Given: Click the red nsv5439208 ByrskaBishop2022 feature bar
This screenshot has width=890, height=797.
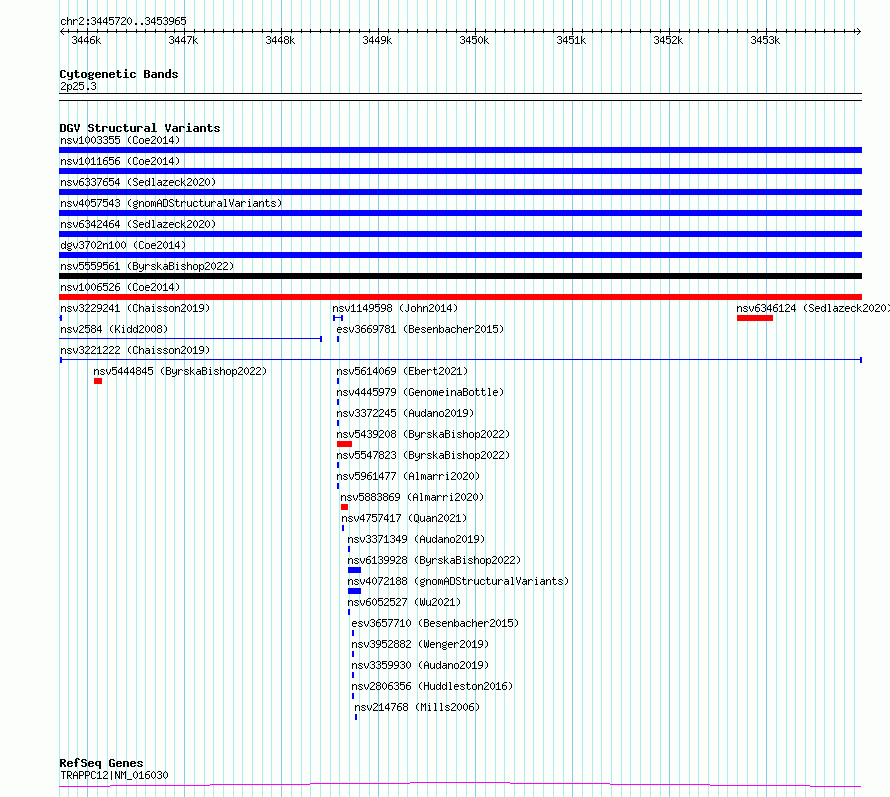Looking at the screenshot, I should click(x=345, y=444).
